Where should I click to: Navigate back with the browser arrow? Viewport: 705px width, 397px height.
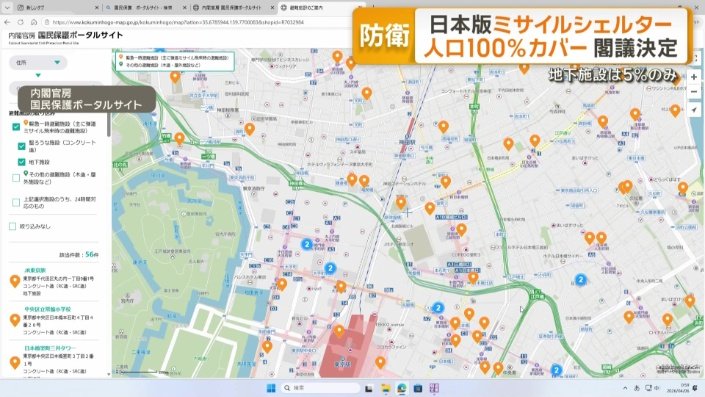coord(7,22)
